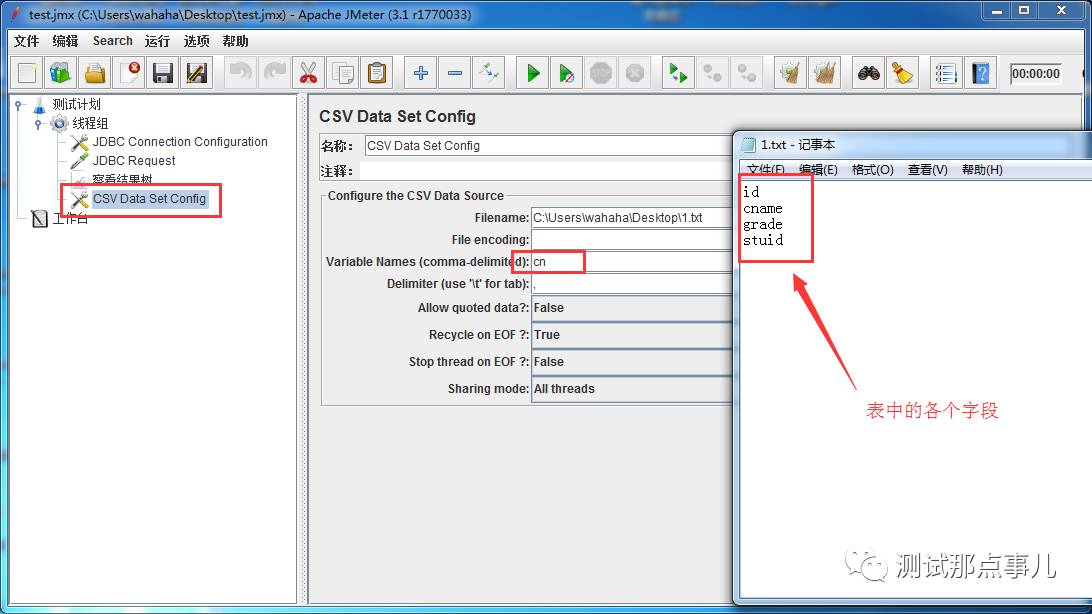1092x614 pixels.
Task: Click the 'cname' line in Notepad
Action: (x=763, y=208)
